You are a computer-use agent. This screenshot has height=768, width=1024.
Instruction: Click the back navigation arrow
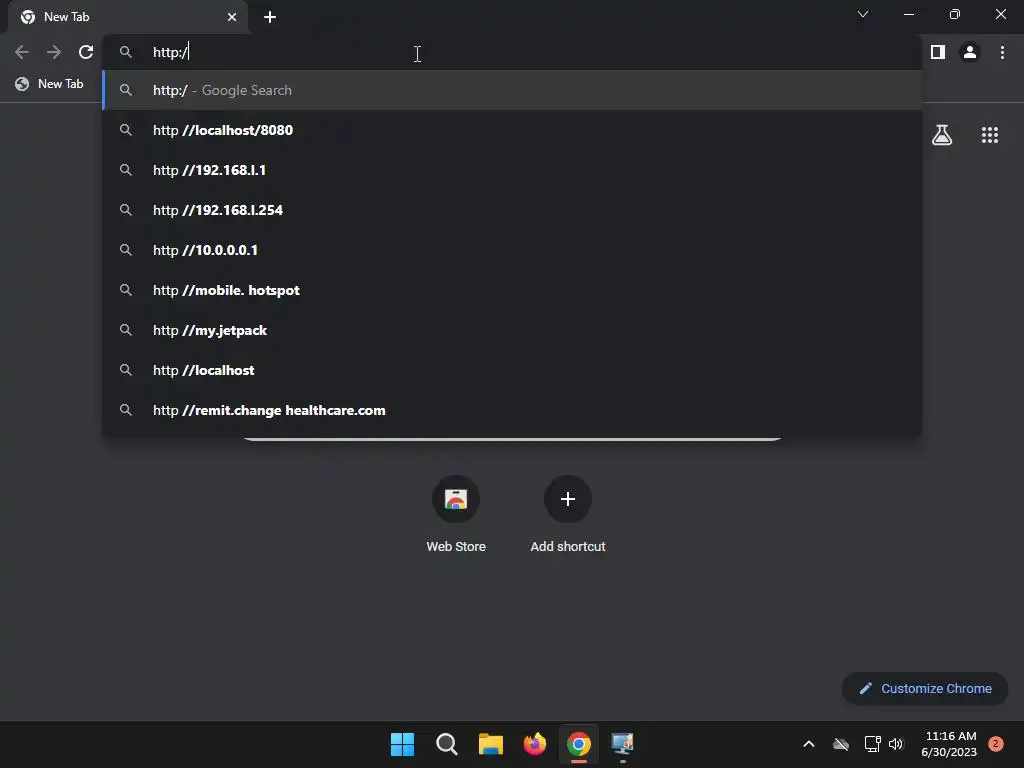click(x=22, y=52)
